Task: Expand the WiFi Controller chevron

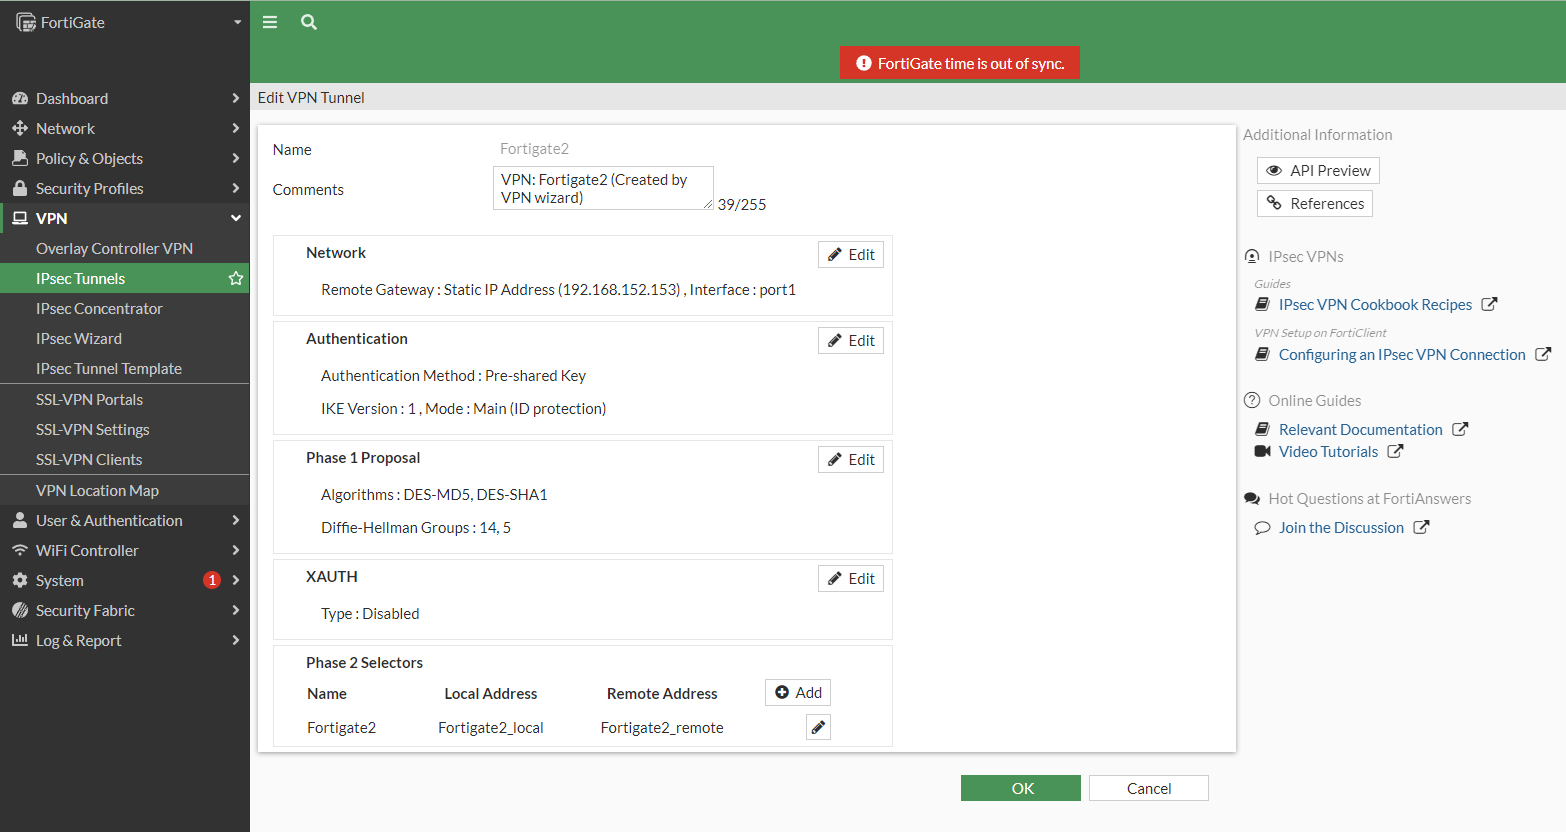Action: [x=236, y=550]
